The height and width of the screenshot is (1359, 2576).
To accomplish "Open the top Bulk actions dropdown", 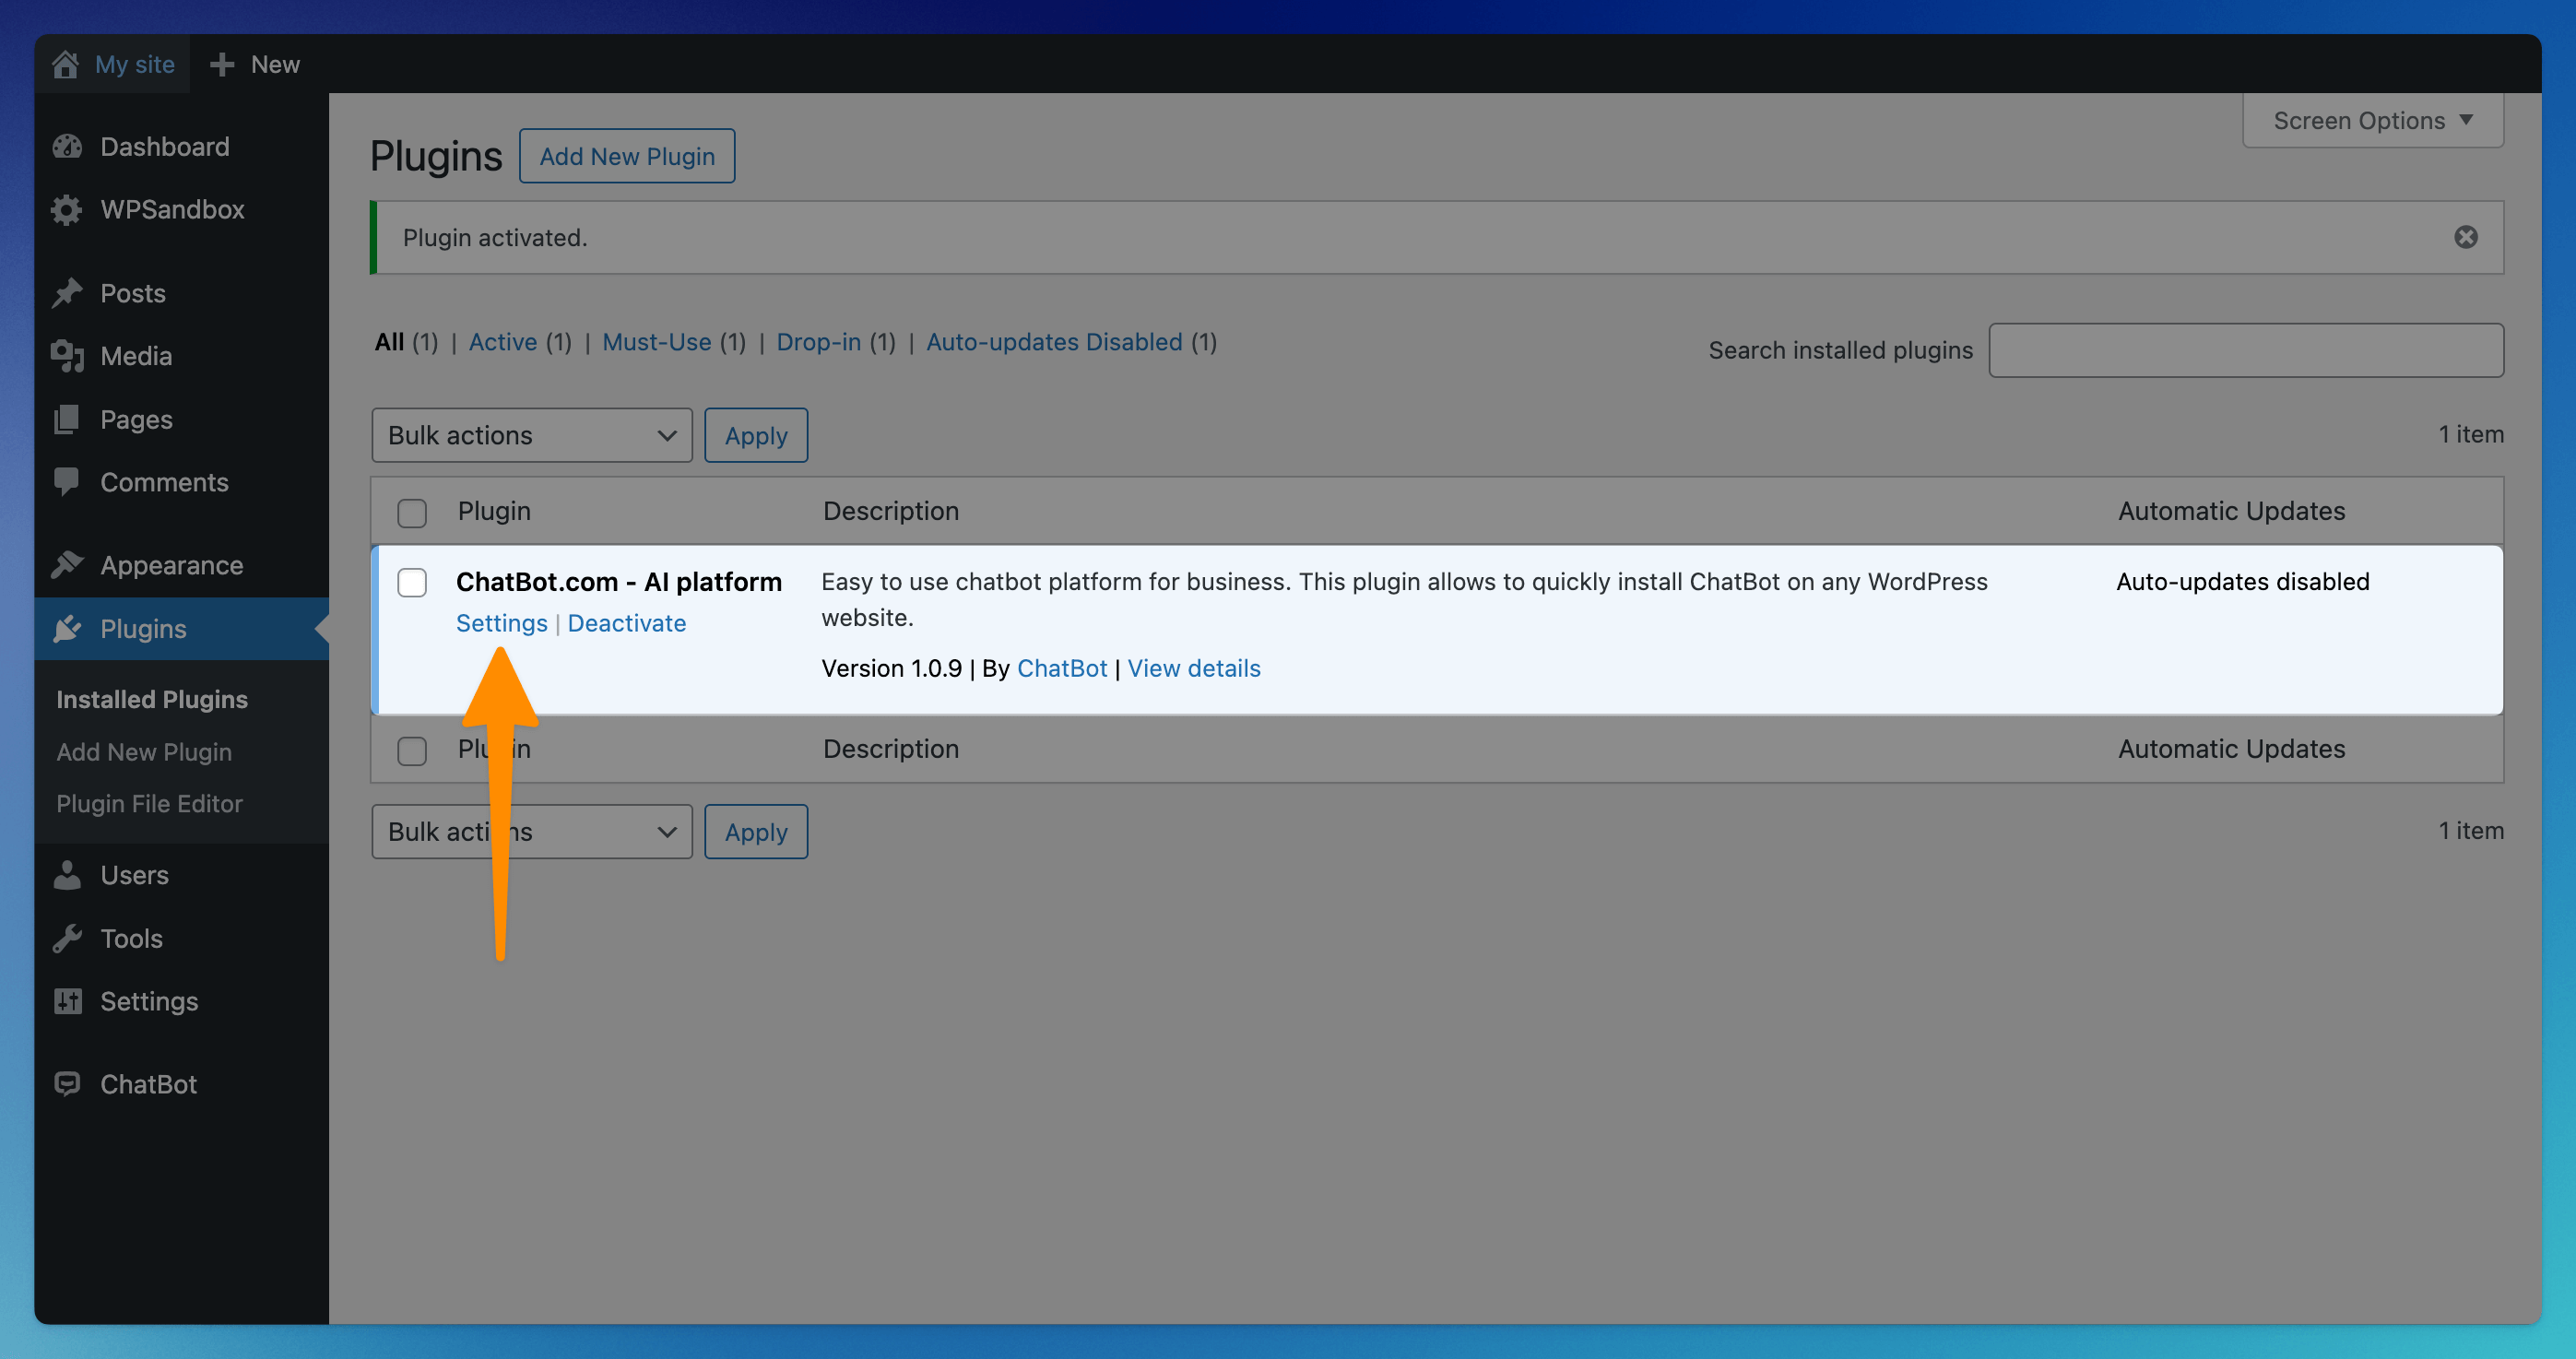I will [531, 435].
